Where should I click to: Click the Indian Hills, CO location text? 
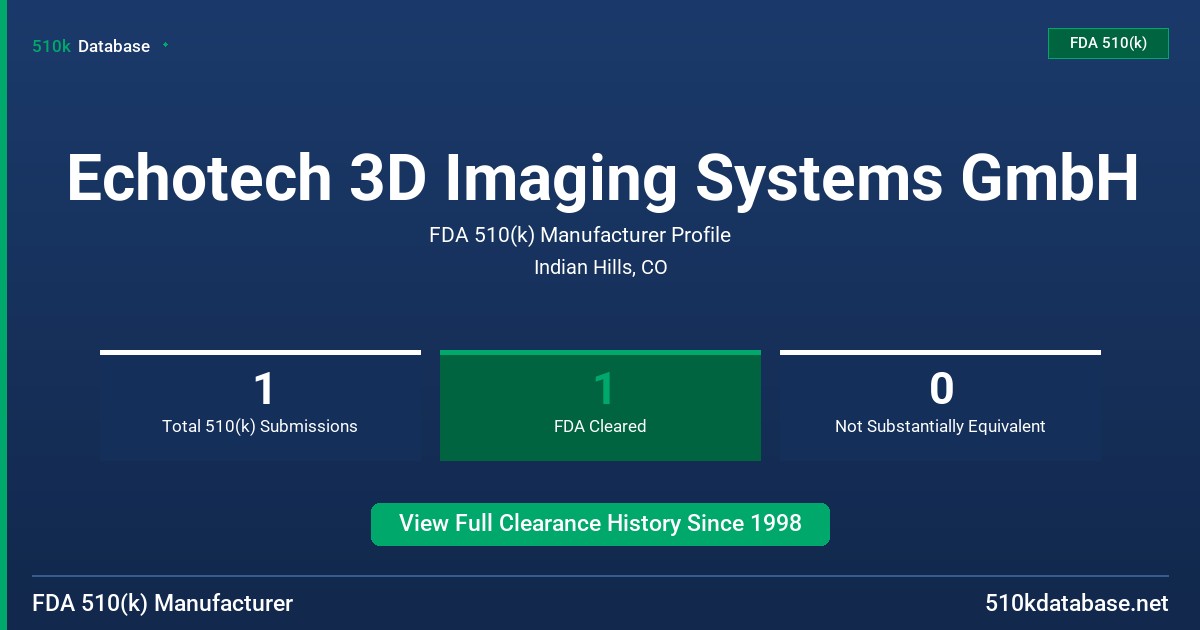tap(600, 268)
